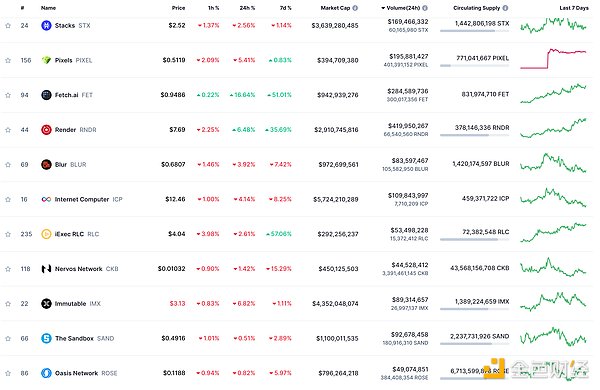Sort table by Price header

coord(178,8)
